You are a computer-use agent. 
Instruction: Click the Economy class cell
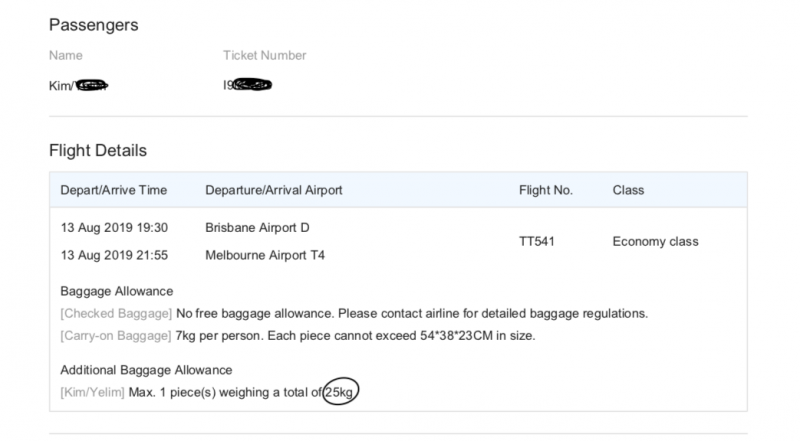pyautogui.click(x=655, y=241)
